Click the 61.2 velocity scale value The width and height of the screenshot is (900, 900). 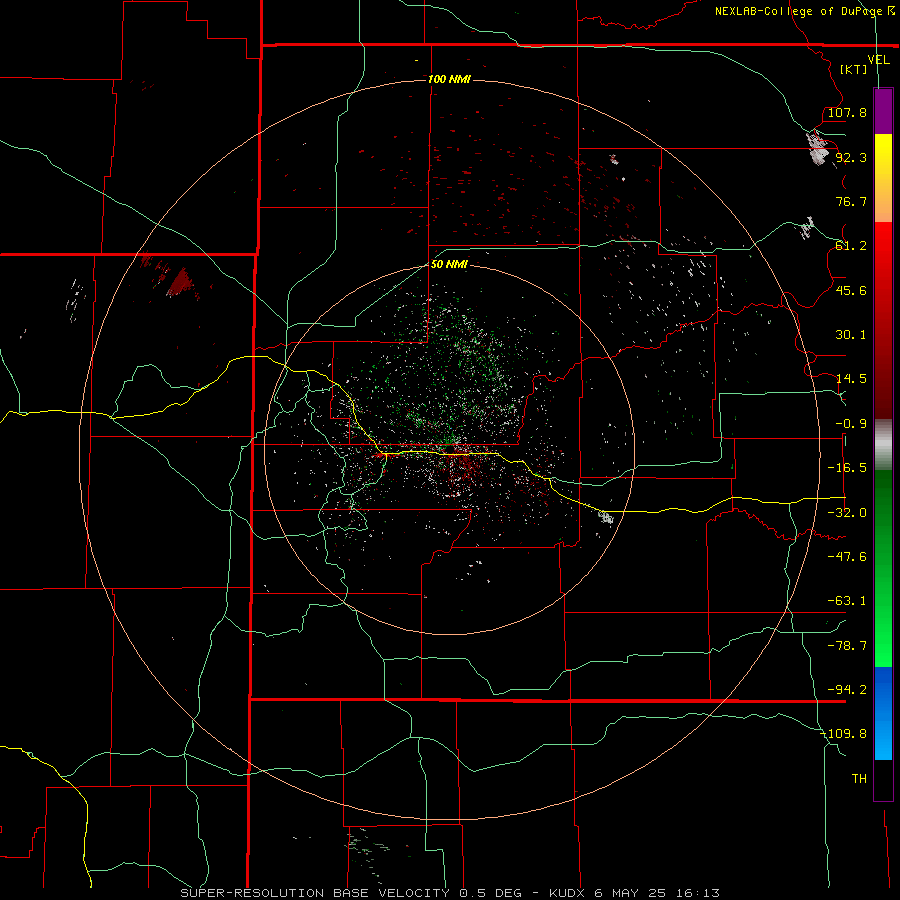(851, 246)
